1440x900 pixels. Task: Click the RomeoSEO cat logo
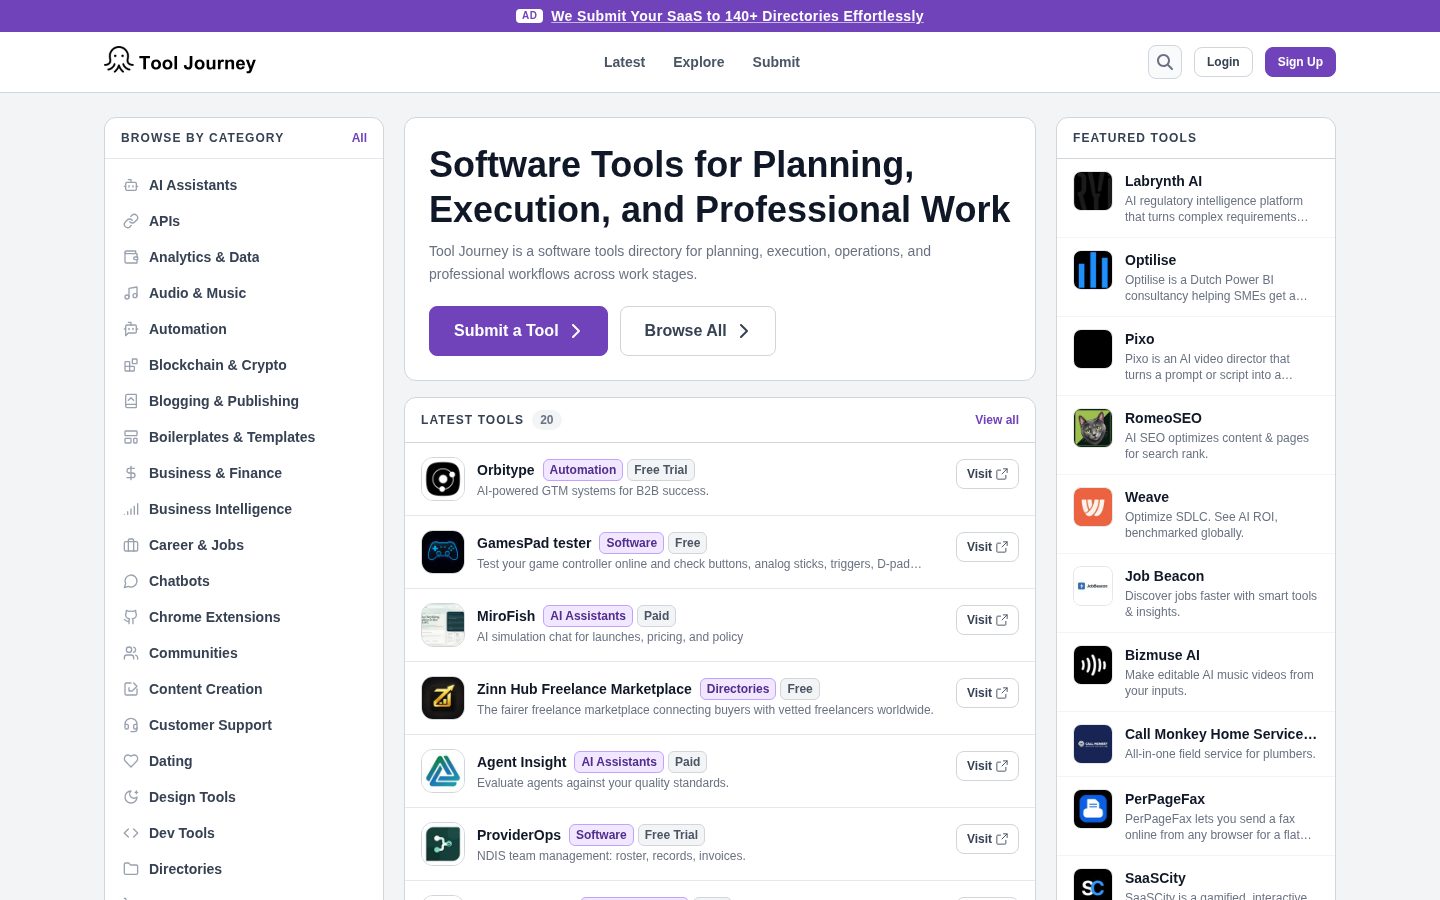1093,428
